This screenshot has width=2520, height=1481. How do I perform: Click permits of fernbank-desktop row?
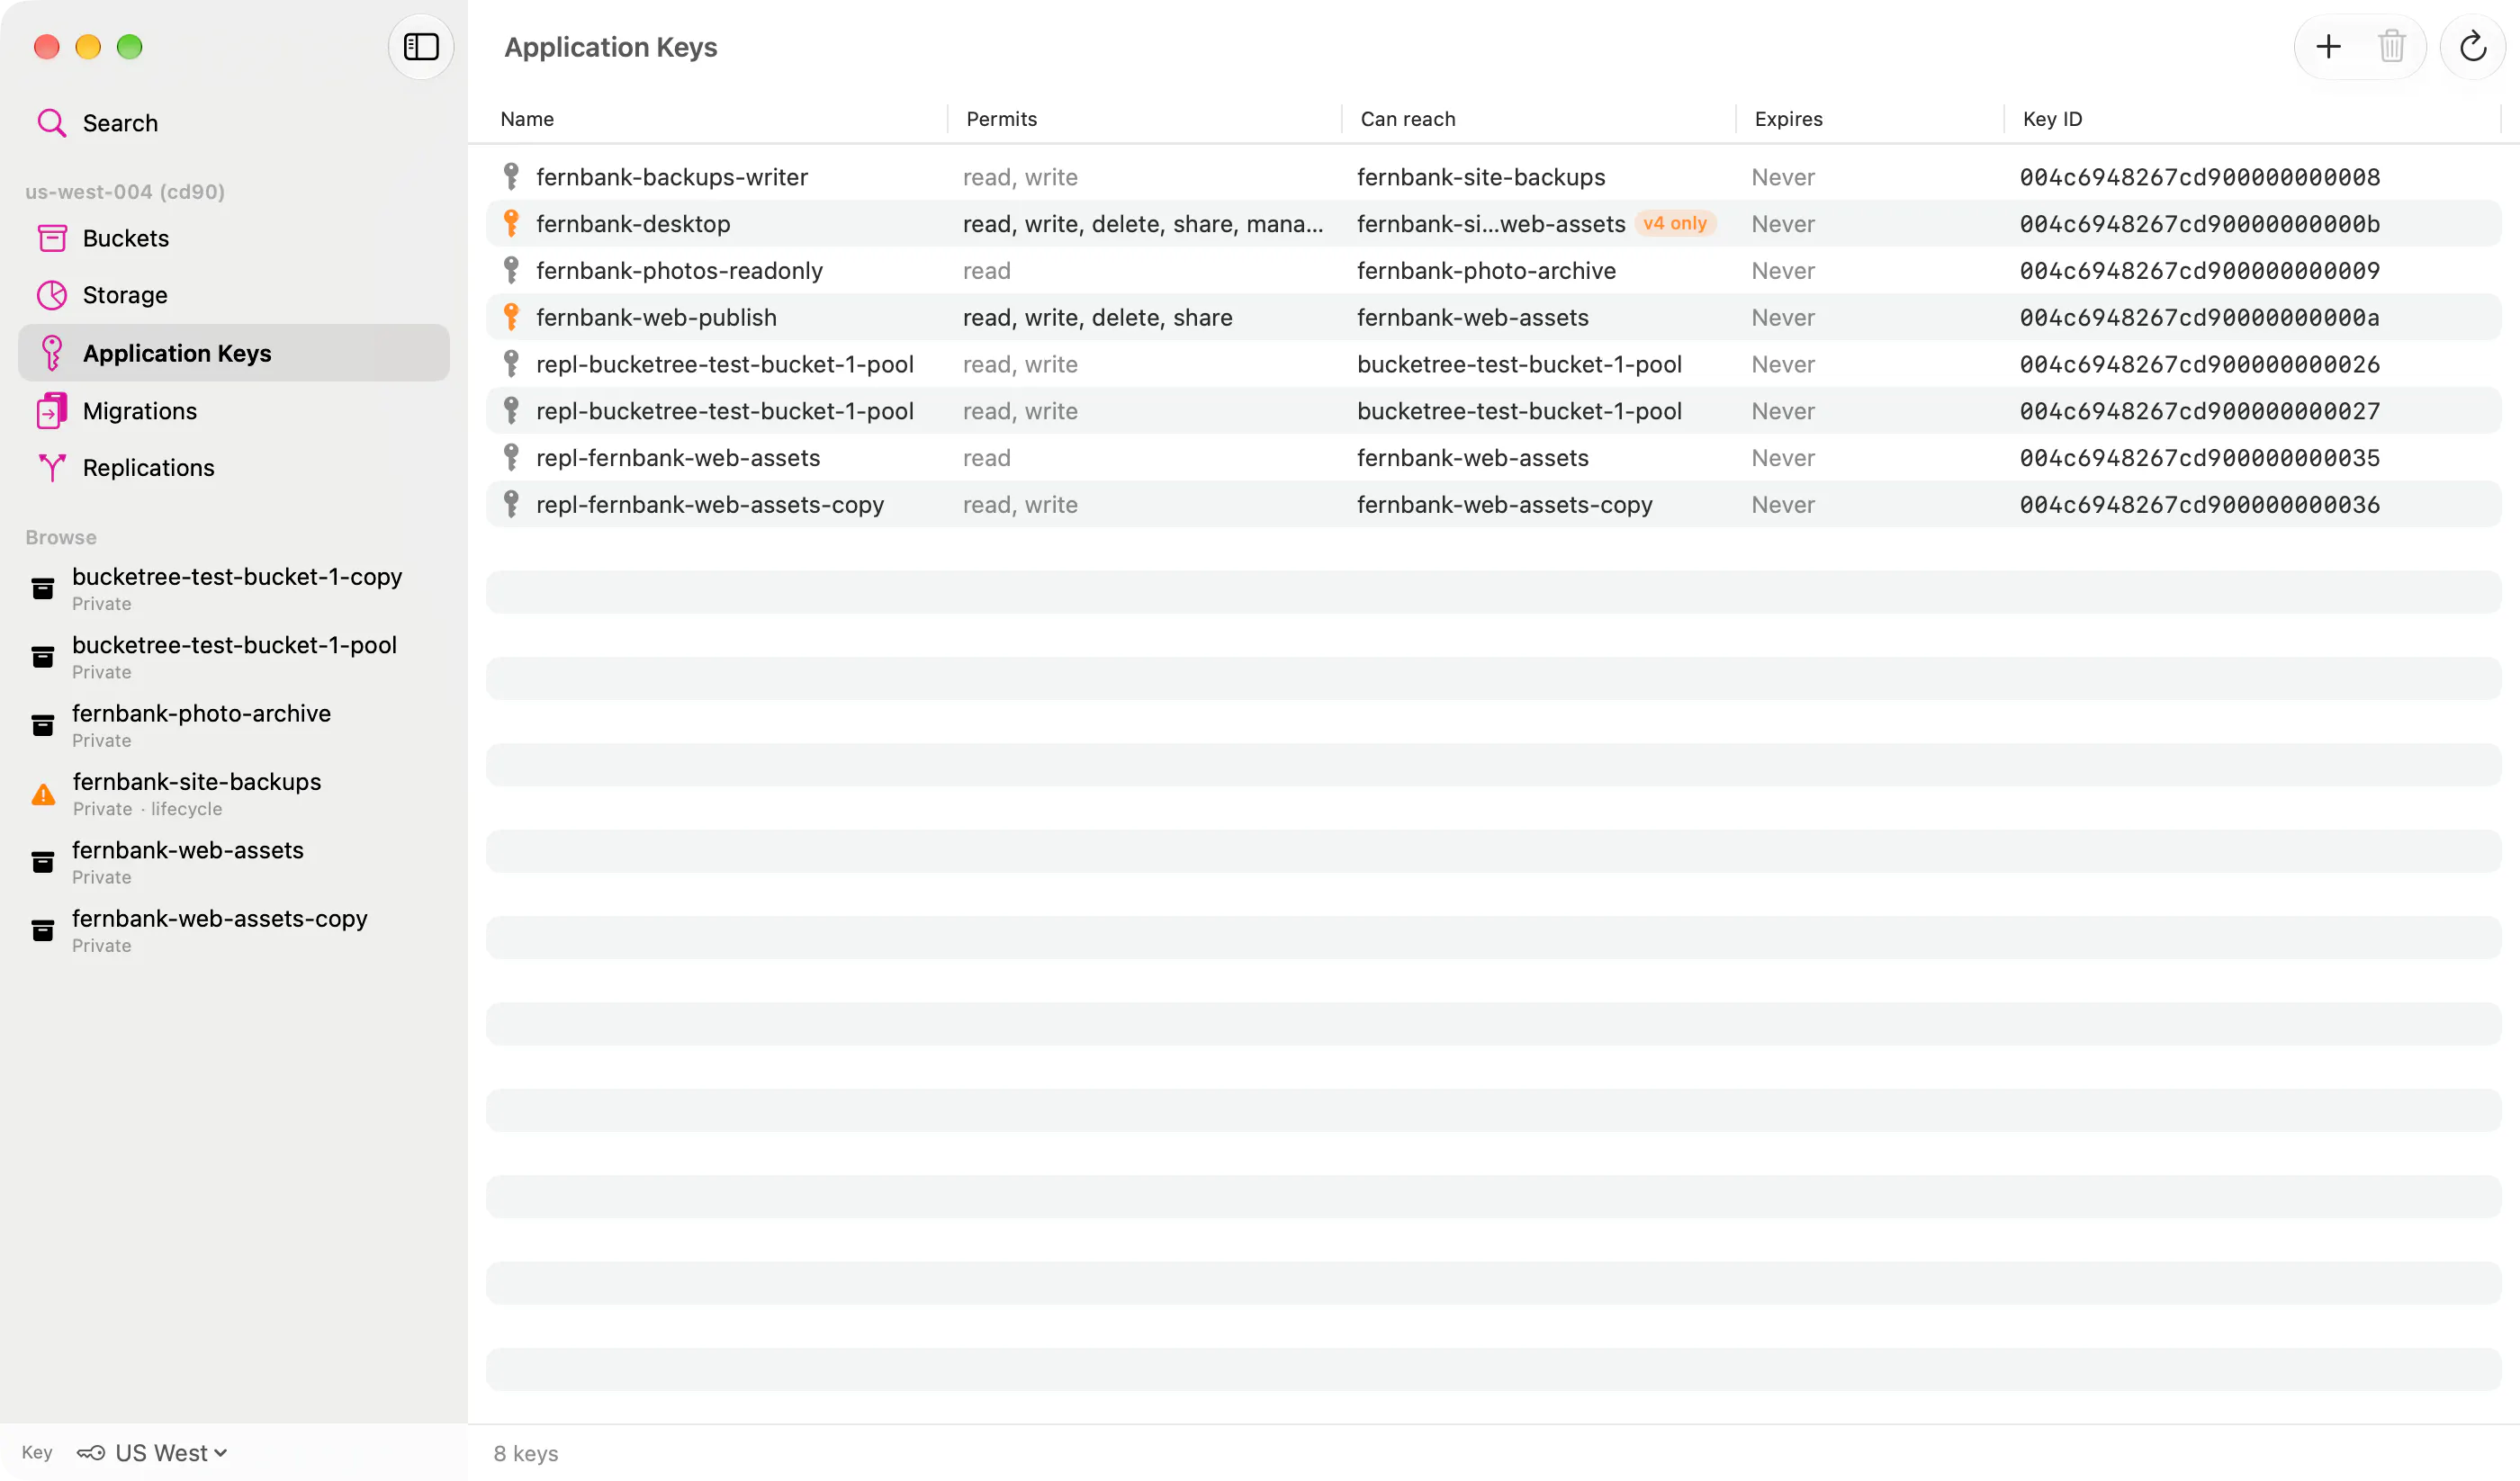pos(1143,224)
